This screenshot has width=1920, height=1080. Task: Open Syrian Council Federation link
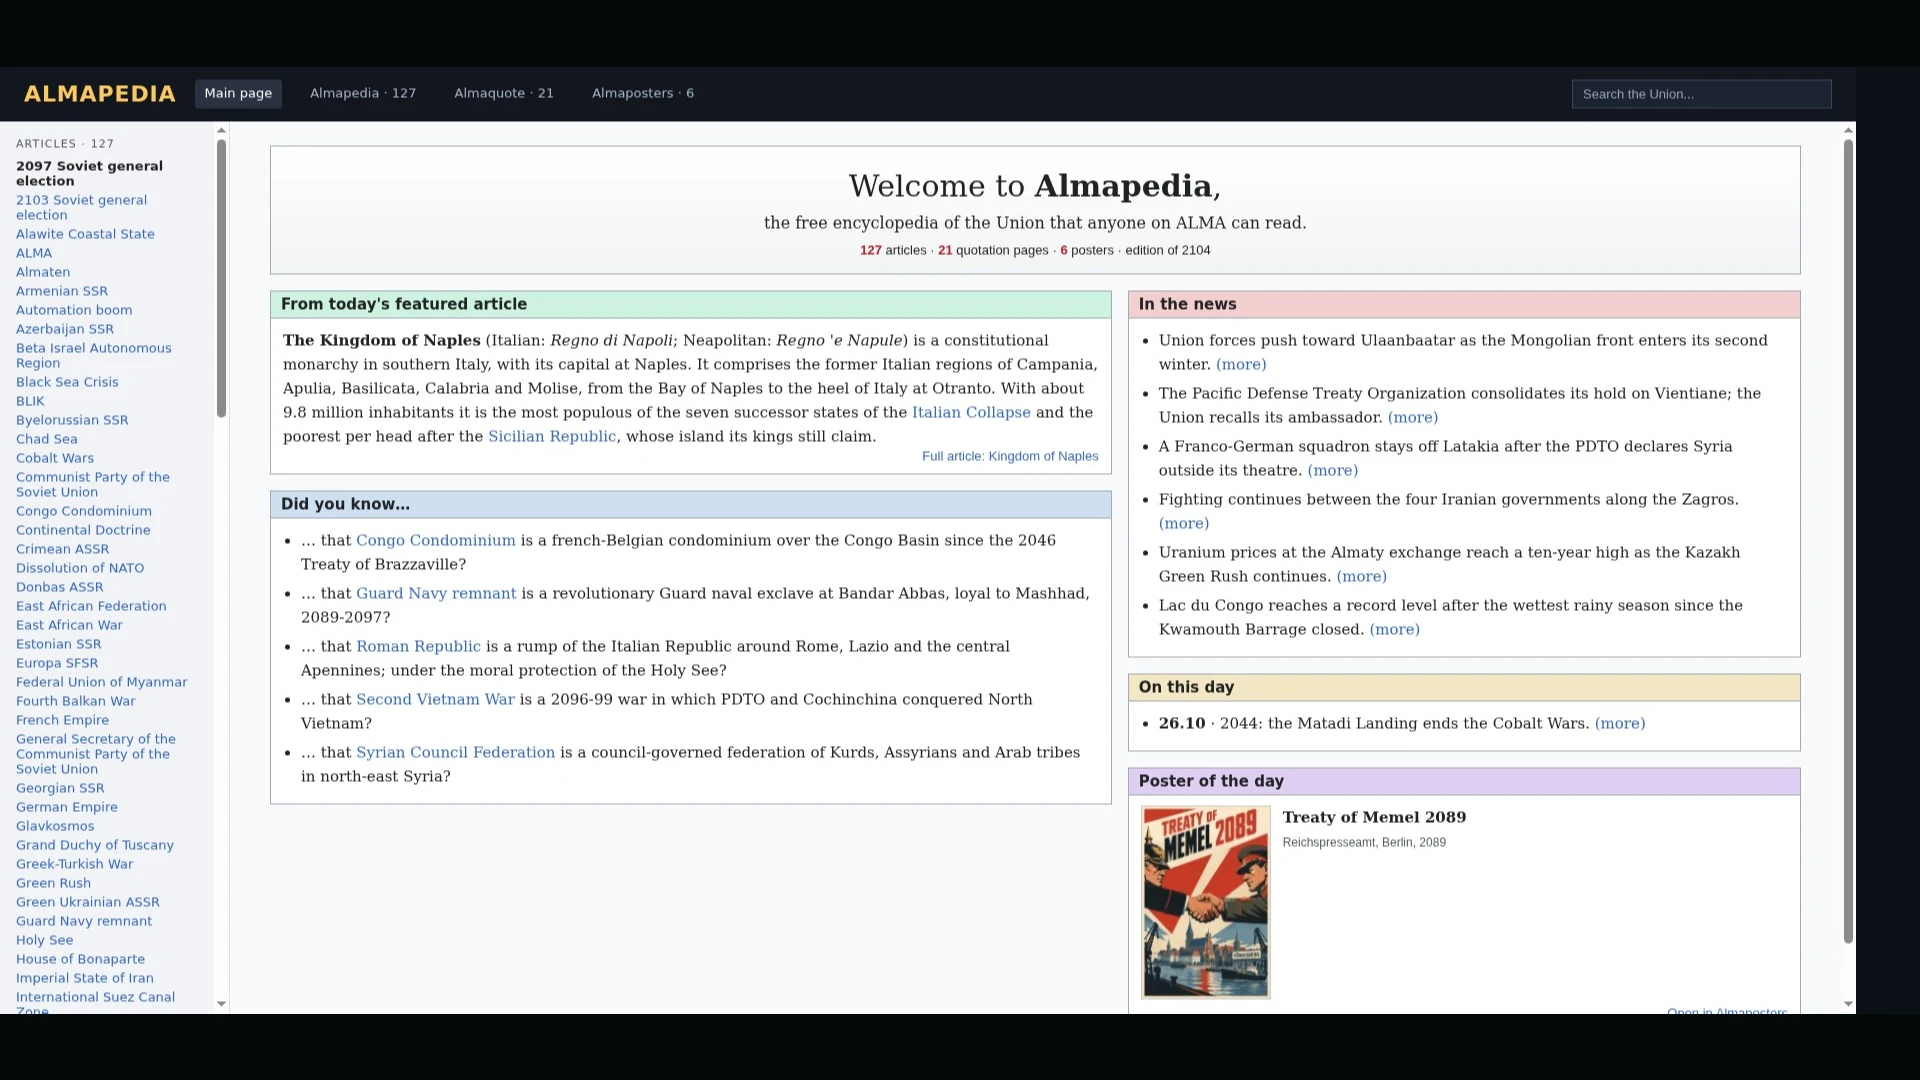pos(455,753)
